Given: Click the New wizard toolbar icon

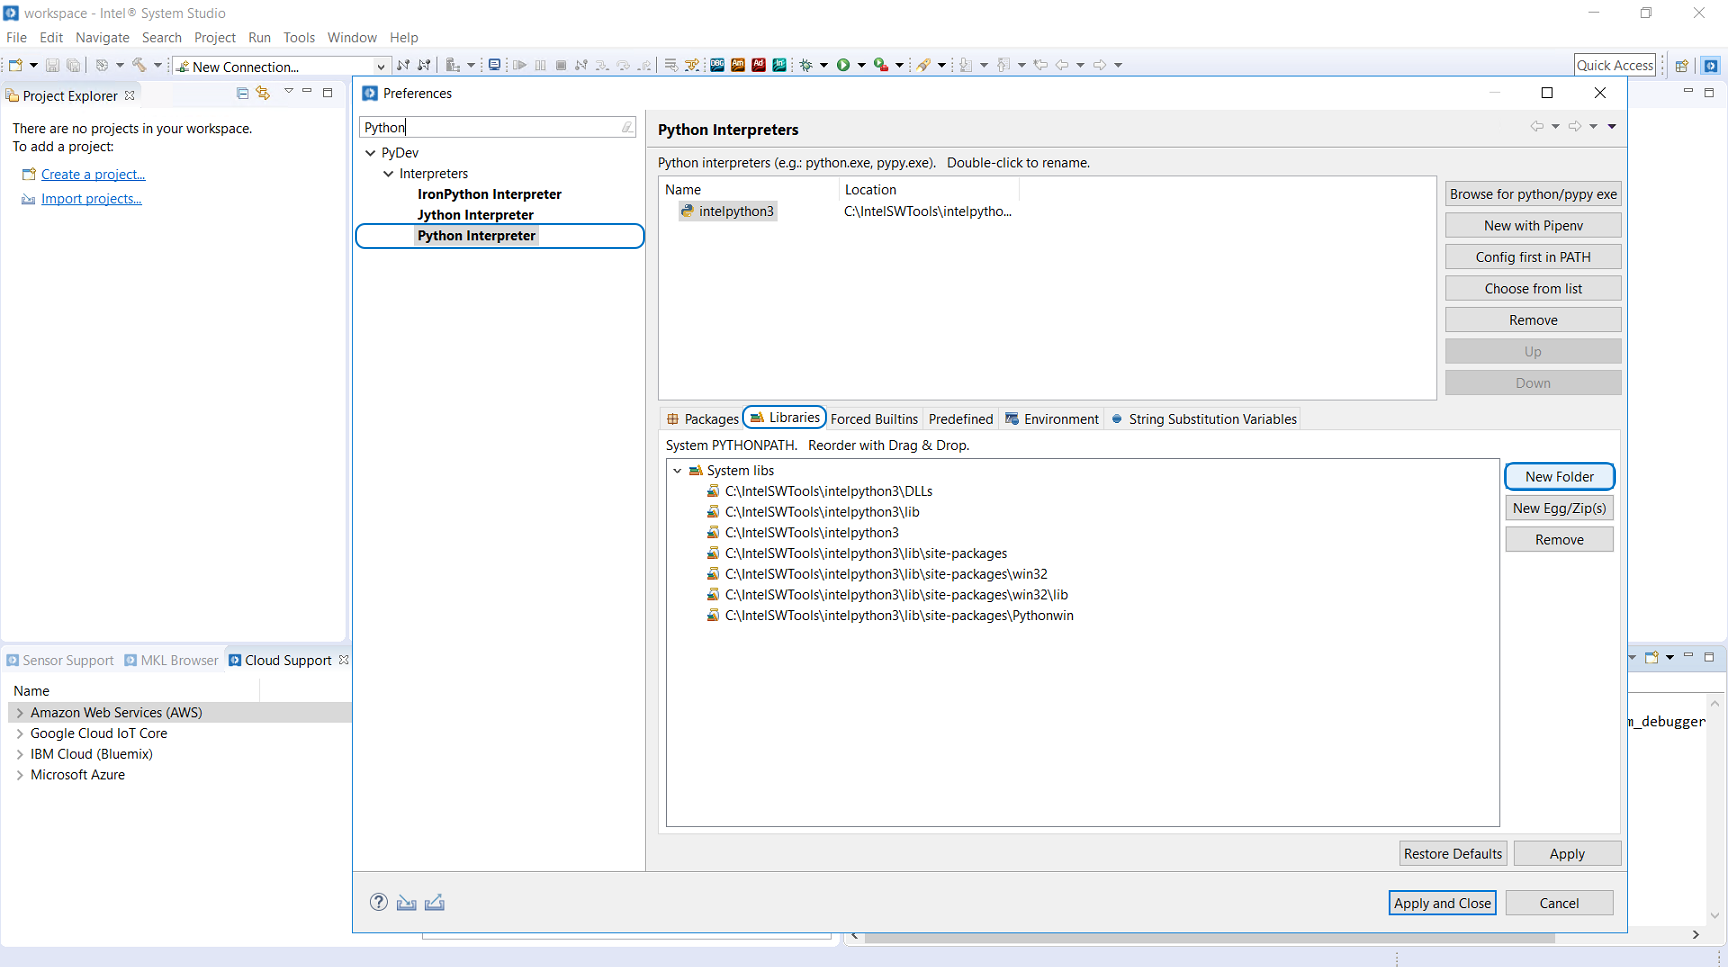Looking at the screenshot, I should pyautogui.click(x=15, y=65).
